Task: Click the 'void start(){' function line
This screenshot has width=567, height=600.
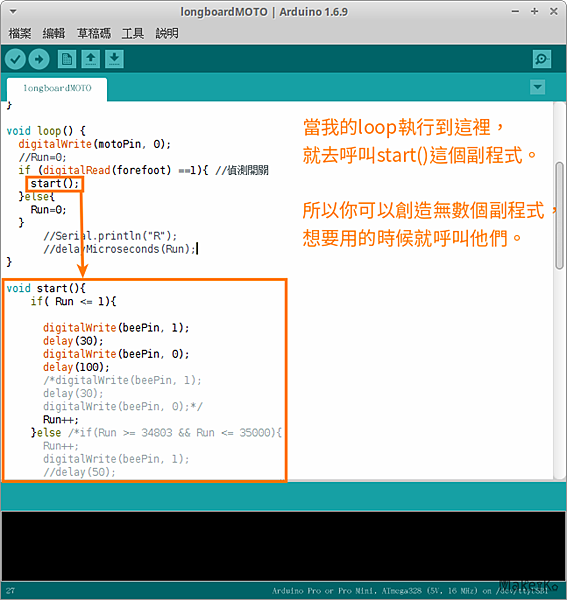Action: (46, 288)
